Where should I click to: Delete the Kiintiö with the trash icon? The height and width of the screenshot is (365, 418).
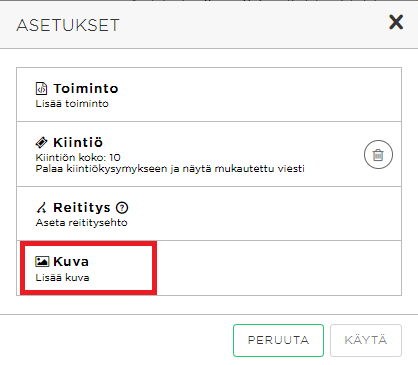[x=378, y=155]
